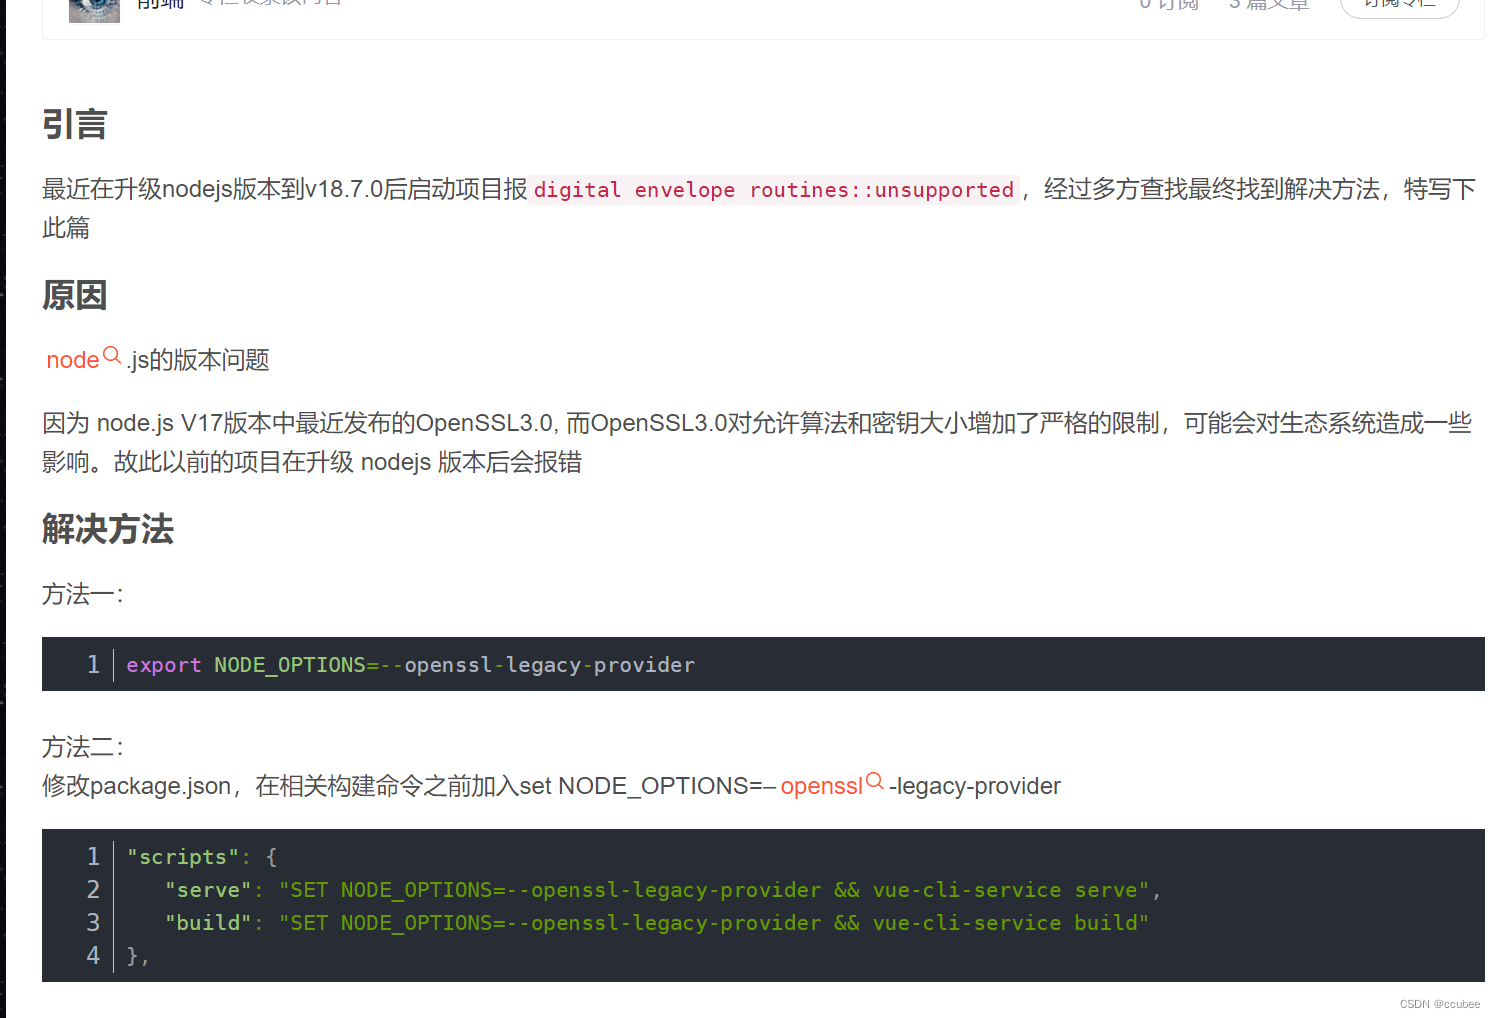Click the "方法一:" label
Image resolution: width=1495 pixels, height=1018 pixels.
(83, 595)
